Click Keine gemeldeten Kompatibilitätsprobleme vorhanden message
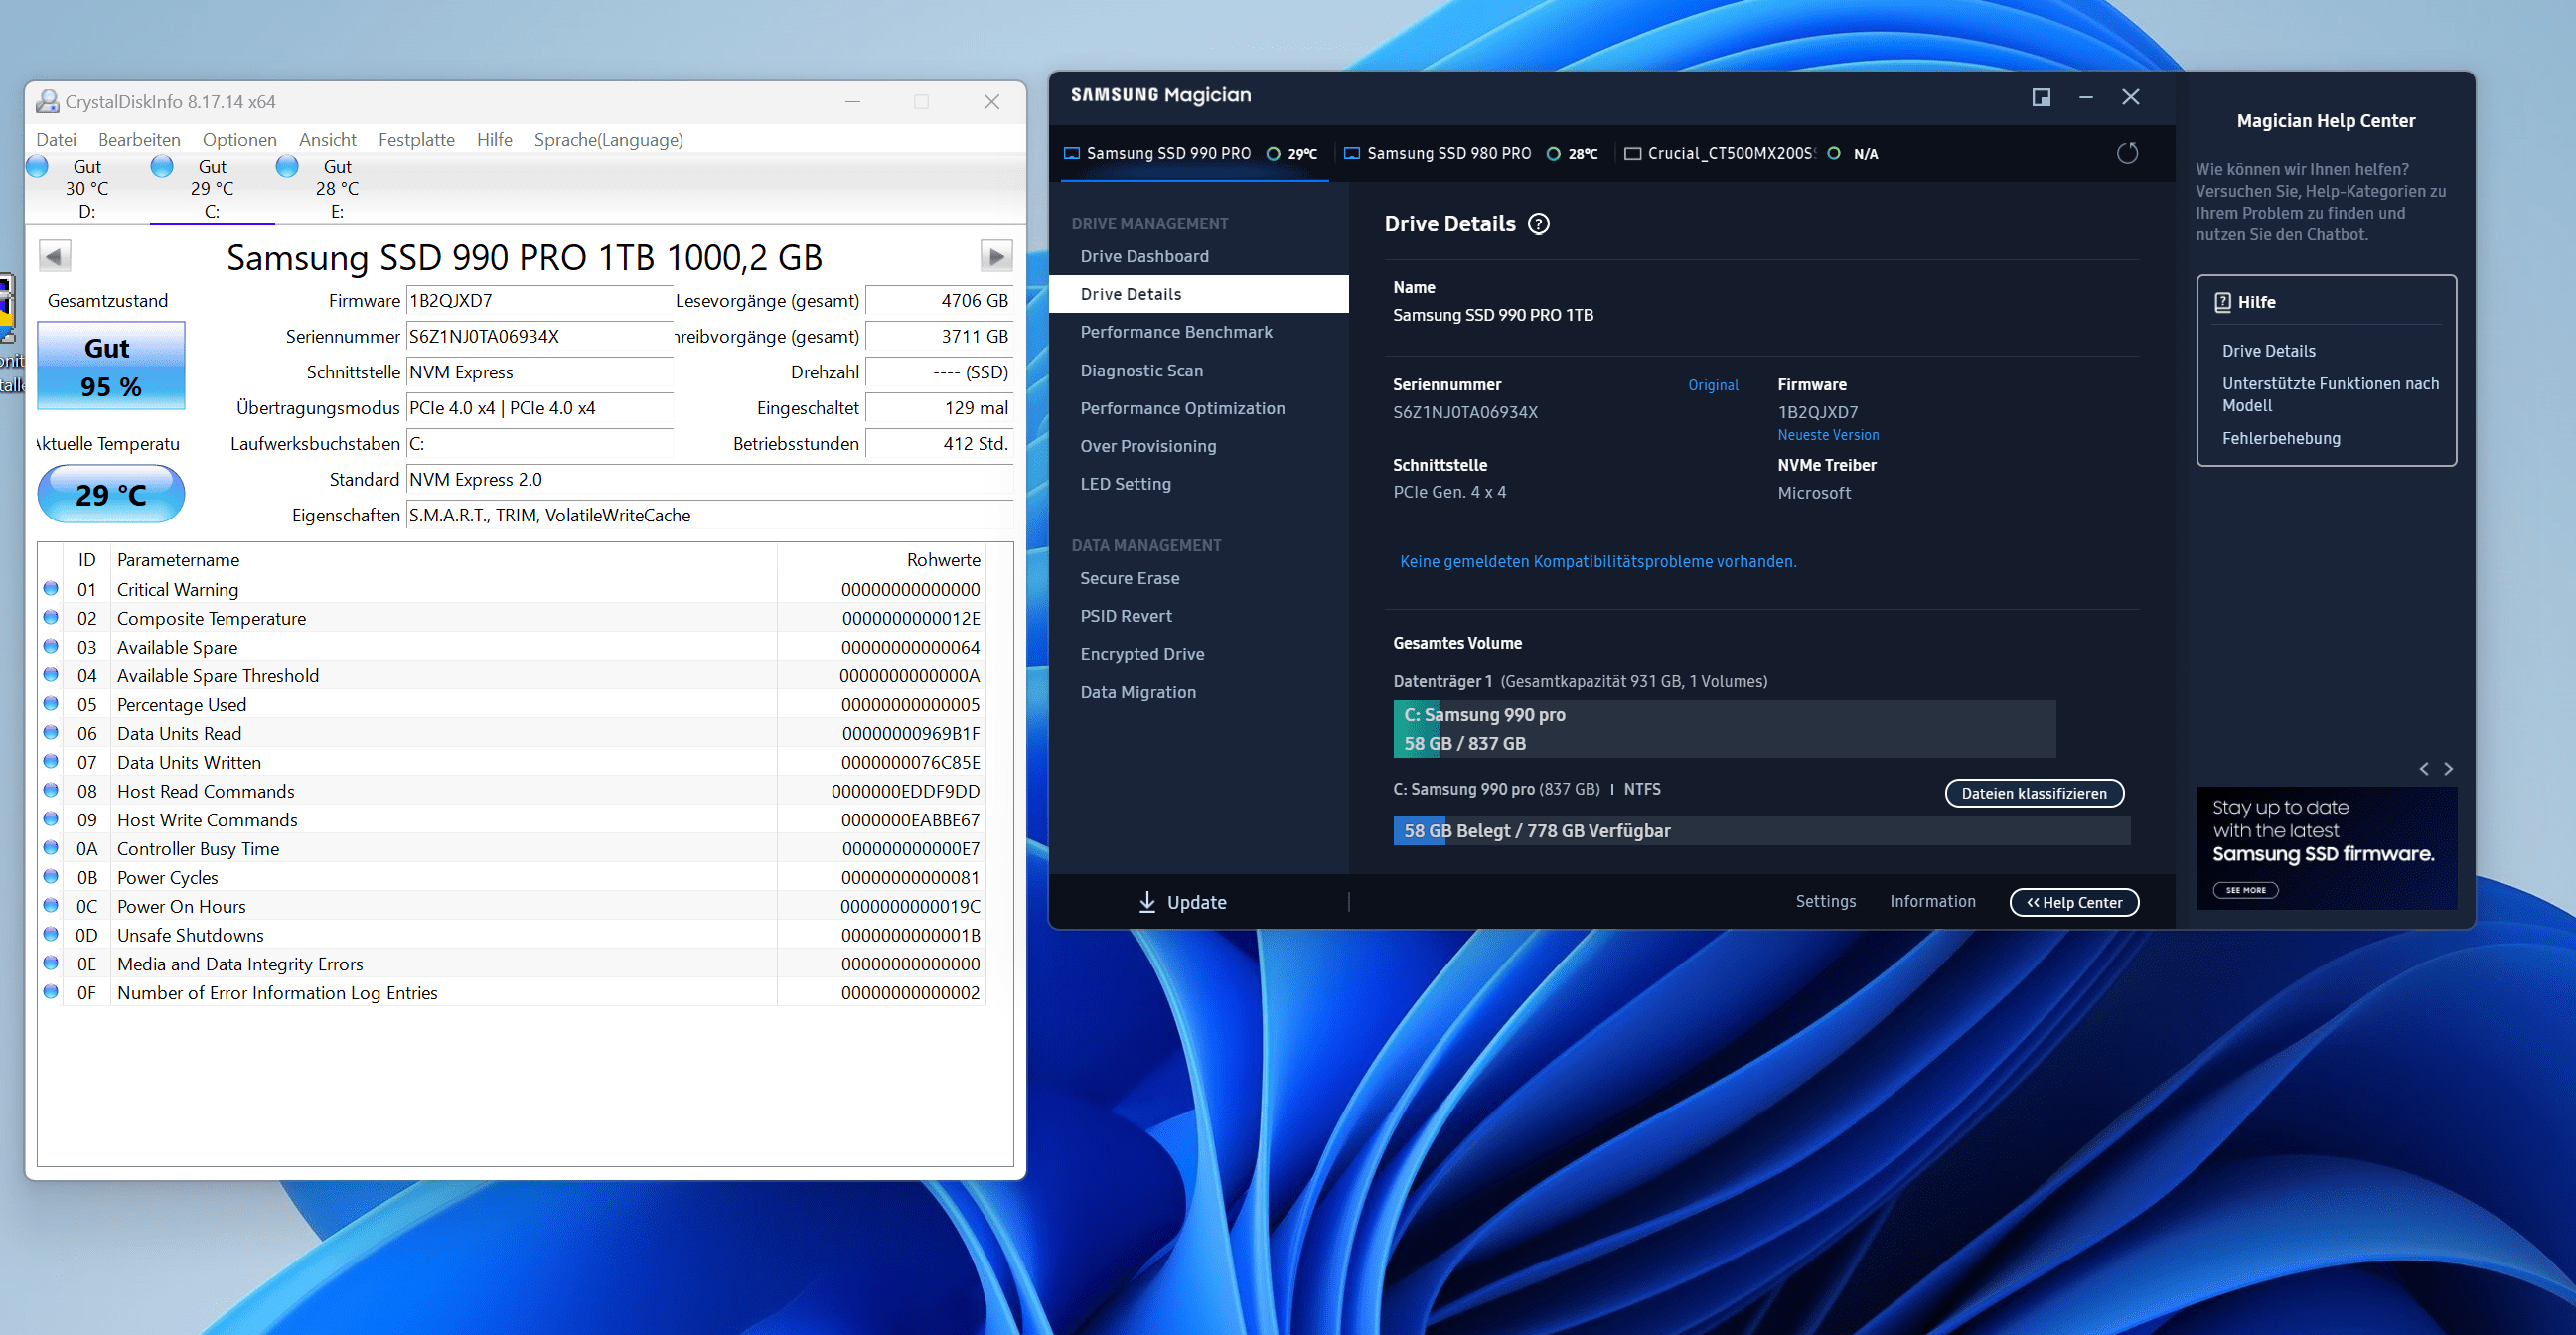Image resolution: width=2576 pixels, height=1335 pixels. click(x=1598, y=561)
